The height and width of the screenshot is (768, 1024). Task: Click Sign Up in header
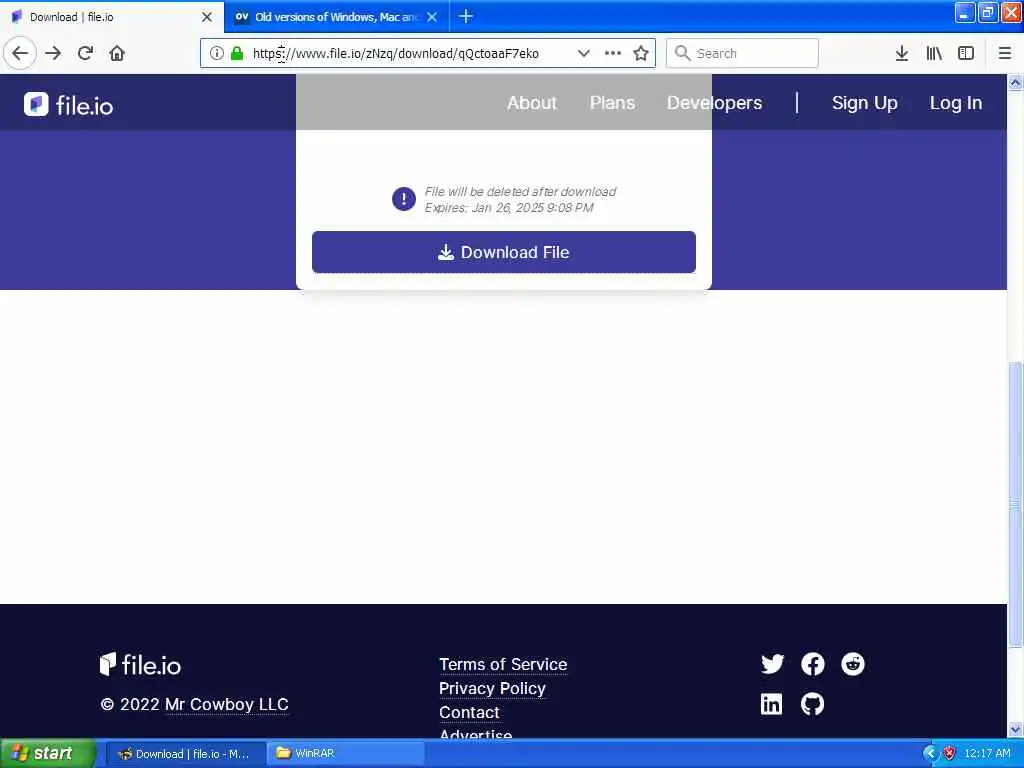tap(865, 103)
